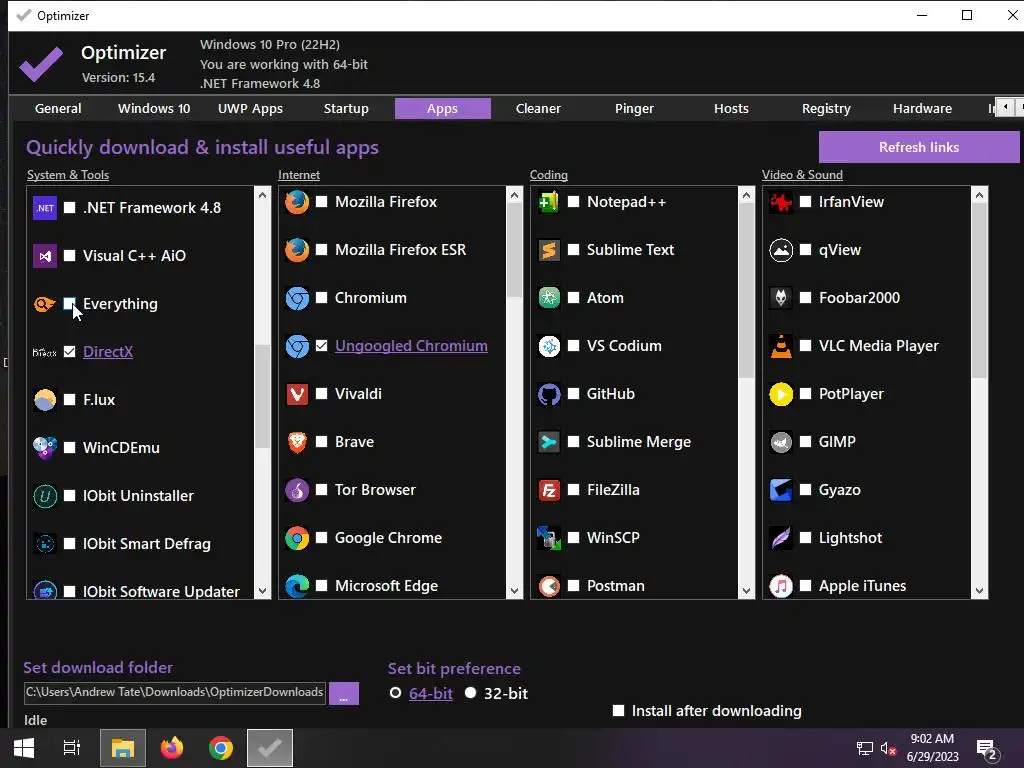This screenshot has height=768, width=1024.
Task: Click the F.lux app icon
Action: [44, 400]
